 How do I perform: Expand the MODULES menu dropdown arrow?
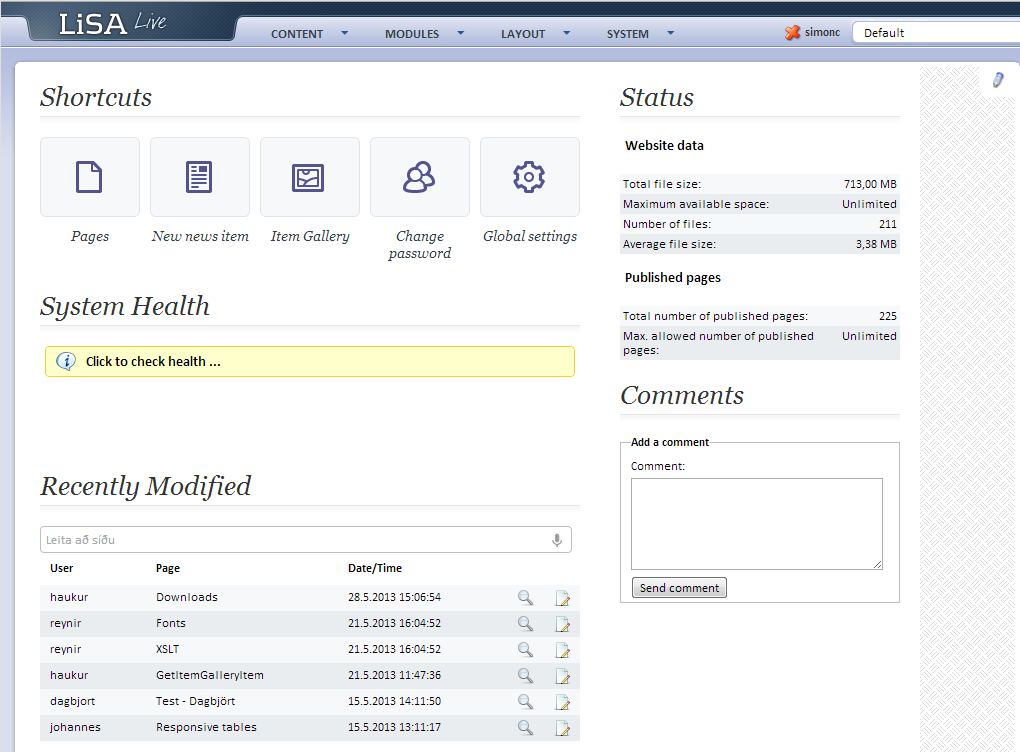click(461, 33)
